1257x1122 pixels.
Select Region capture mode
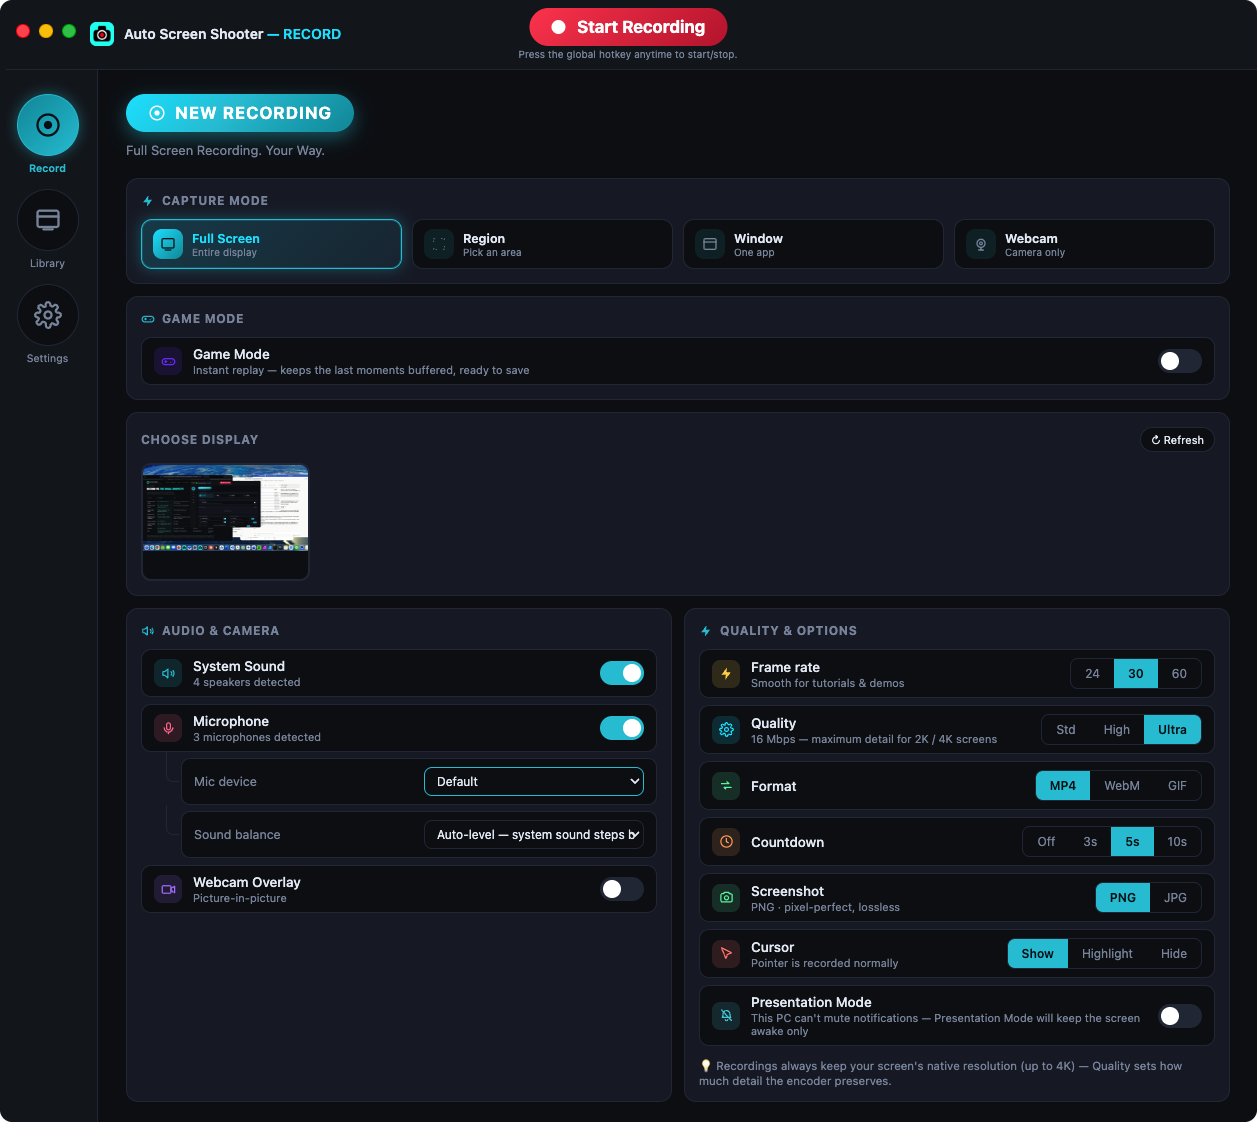(x=542, y=244)
